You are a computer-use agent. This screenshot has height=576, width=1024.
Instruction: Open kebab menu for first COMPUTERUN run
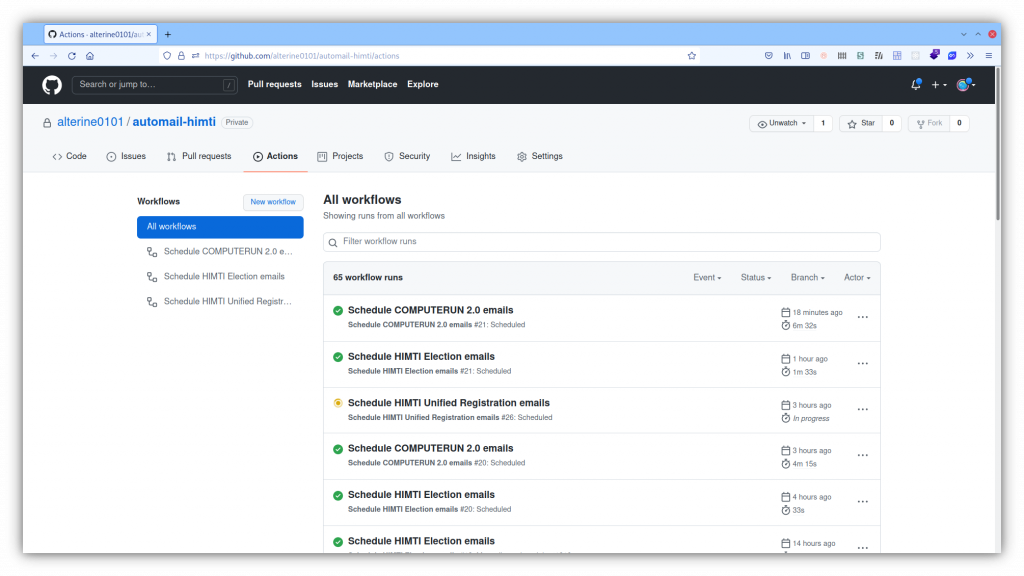coord(862,317)
